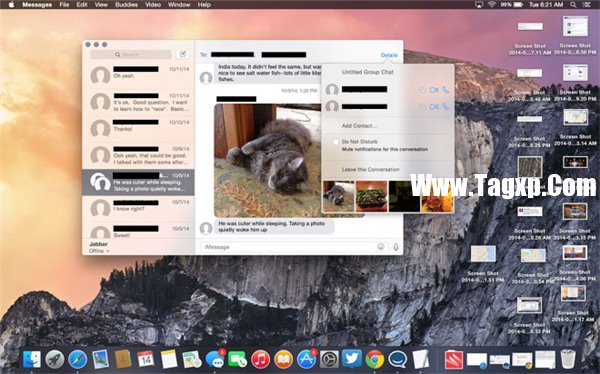Start video call with first group contact
600x374 pixels.
pyautogui.click(x=434, y=90)
